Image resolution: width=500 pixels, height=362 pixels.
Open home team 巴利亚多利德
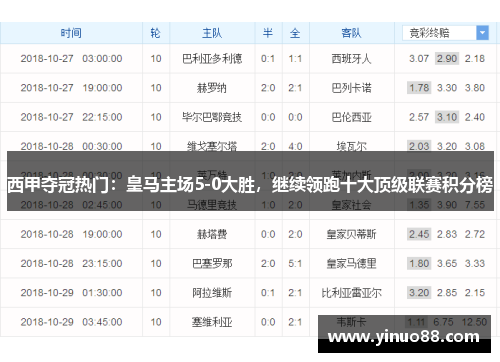click(212, 59)
